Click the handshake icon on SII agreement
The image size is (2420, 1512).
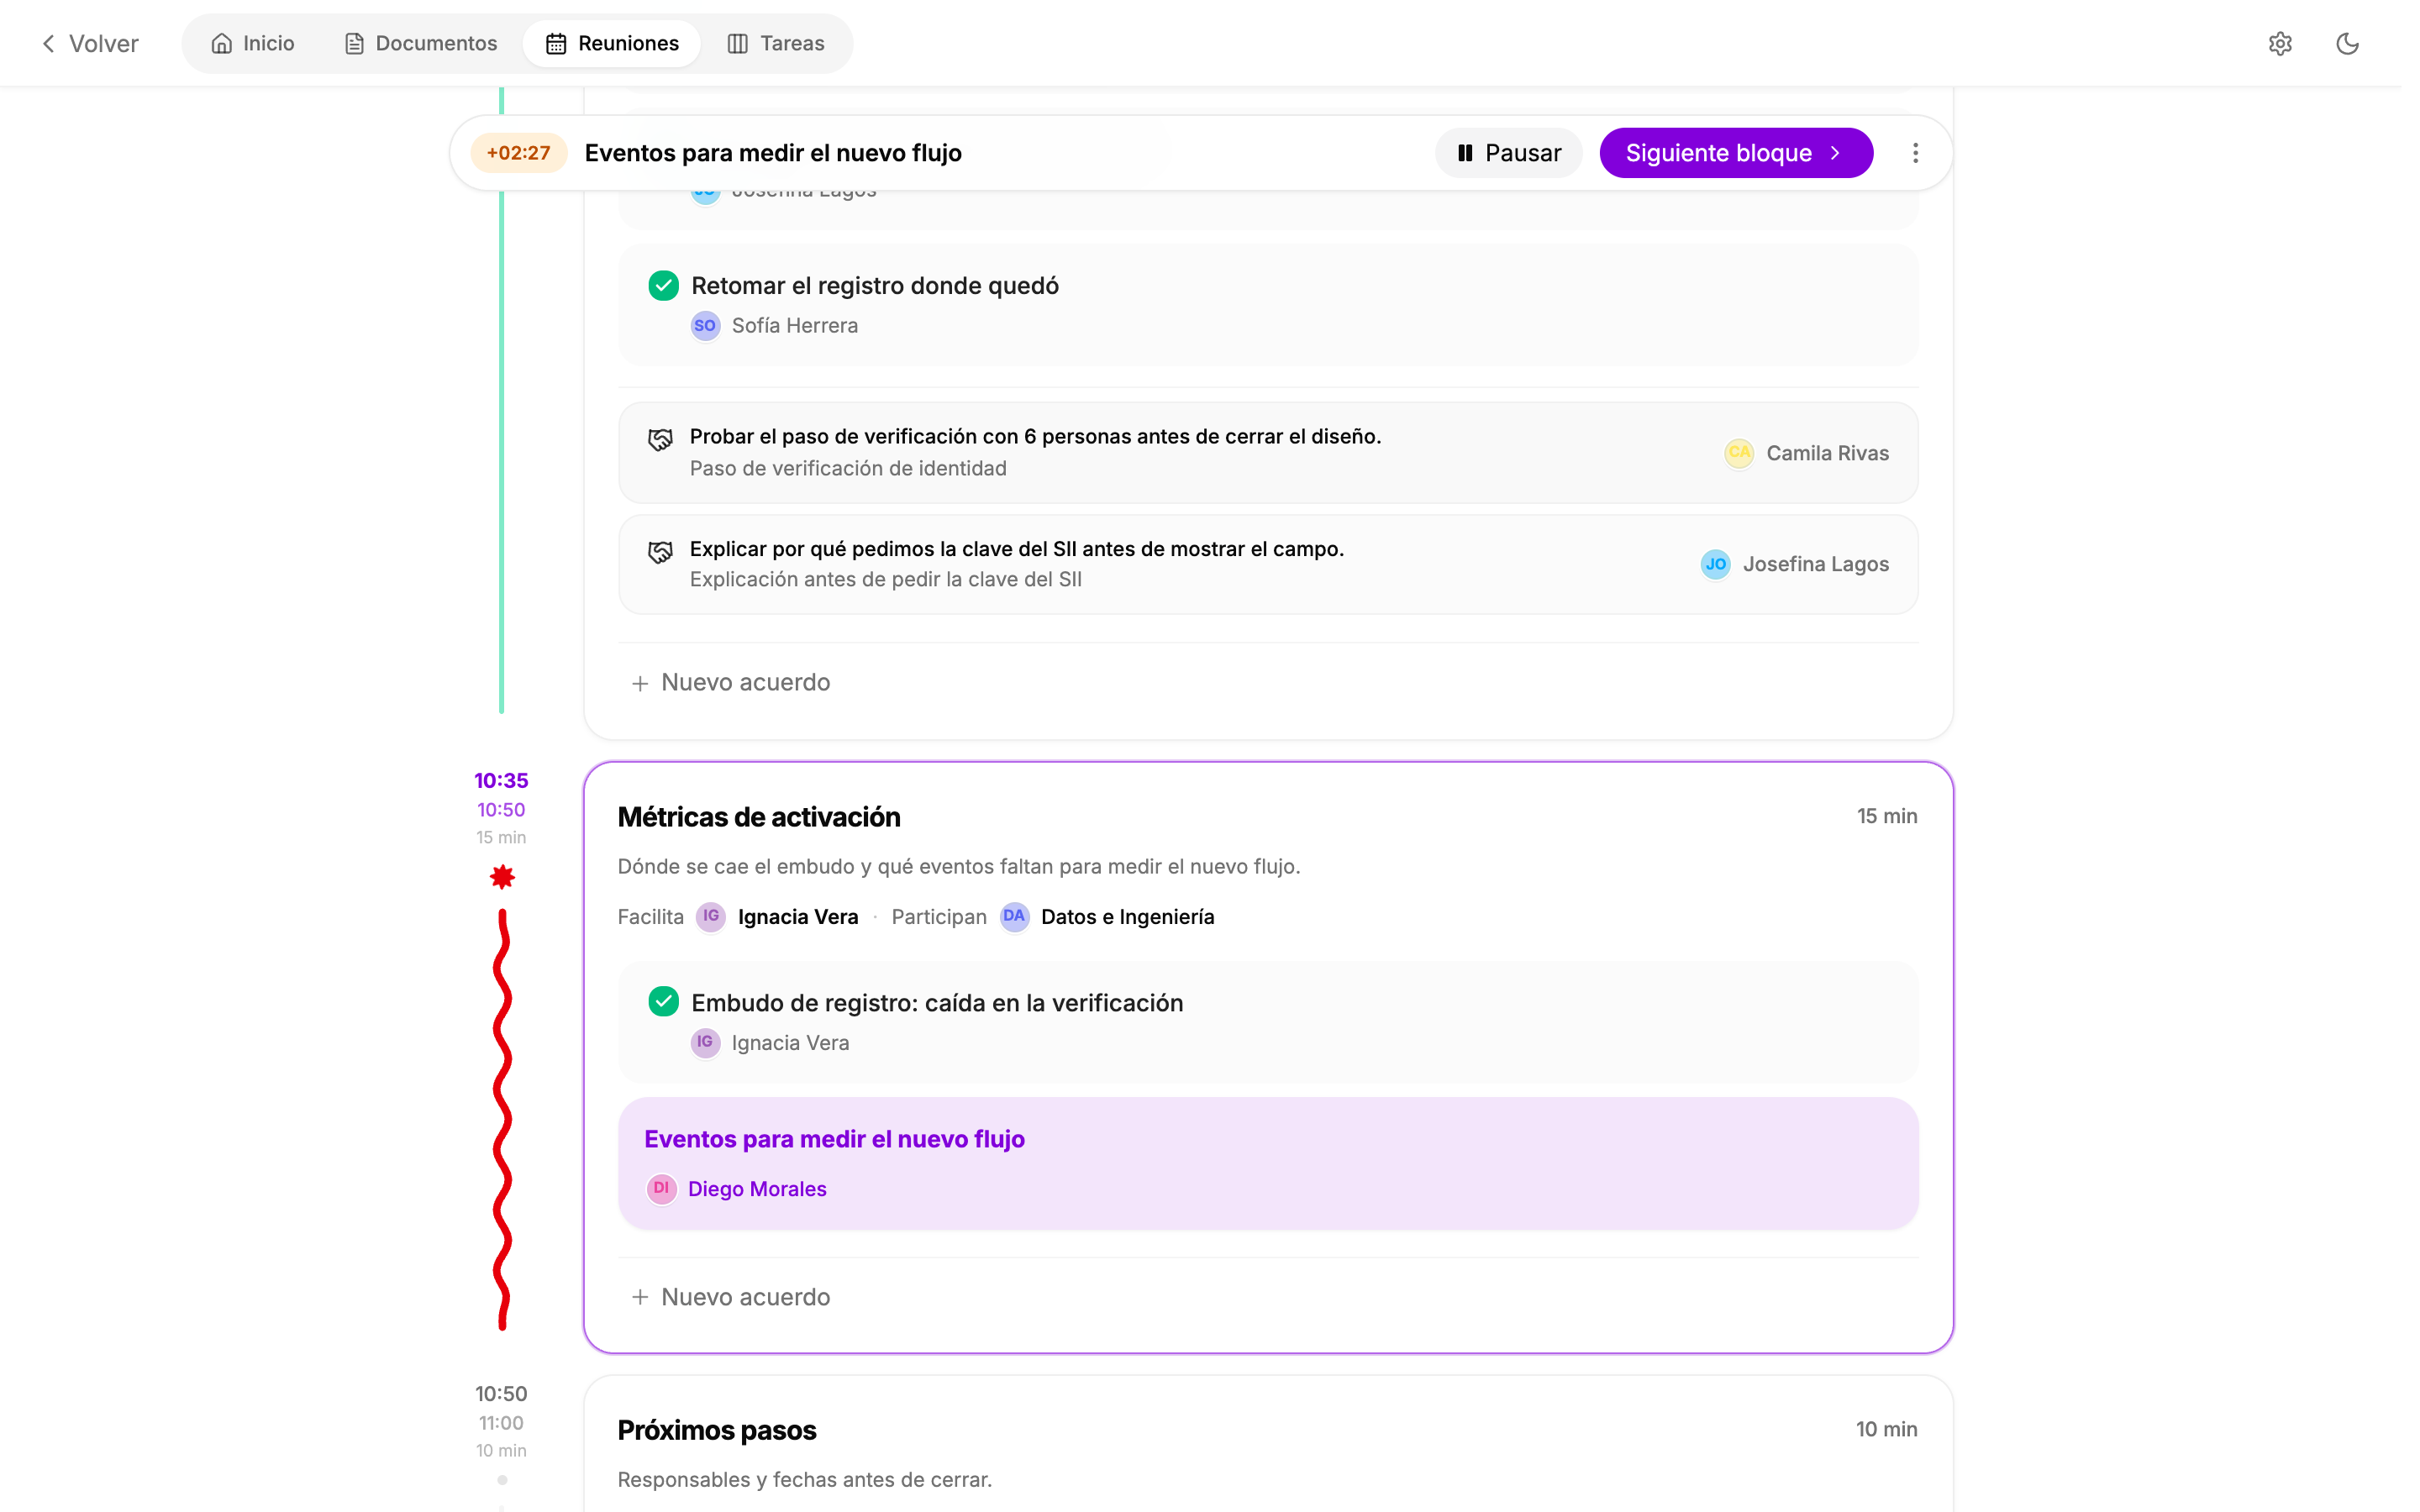[x=660, y=552]
